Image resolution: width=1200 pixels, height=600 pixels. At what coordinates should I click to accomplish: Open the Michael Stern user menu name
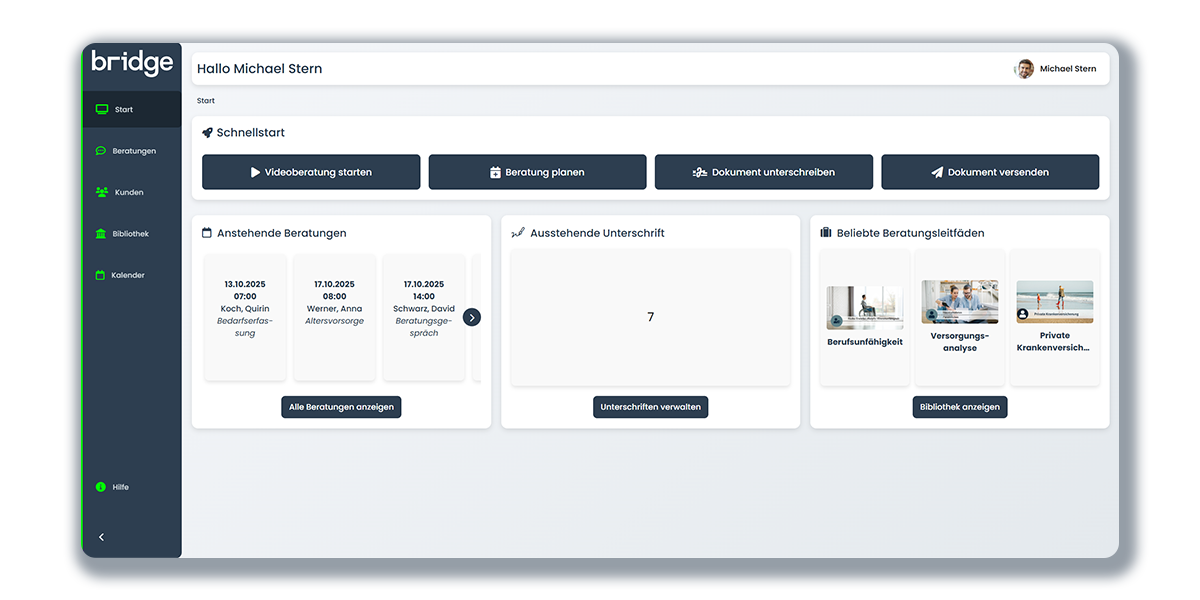1068,69
